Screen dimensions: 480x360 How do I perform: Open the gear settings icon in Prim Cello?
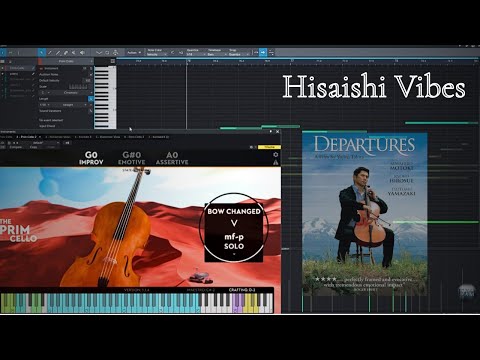click(x=276, y=155)
